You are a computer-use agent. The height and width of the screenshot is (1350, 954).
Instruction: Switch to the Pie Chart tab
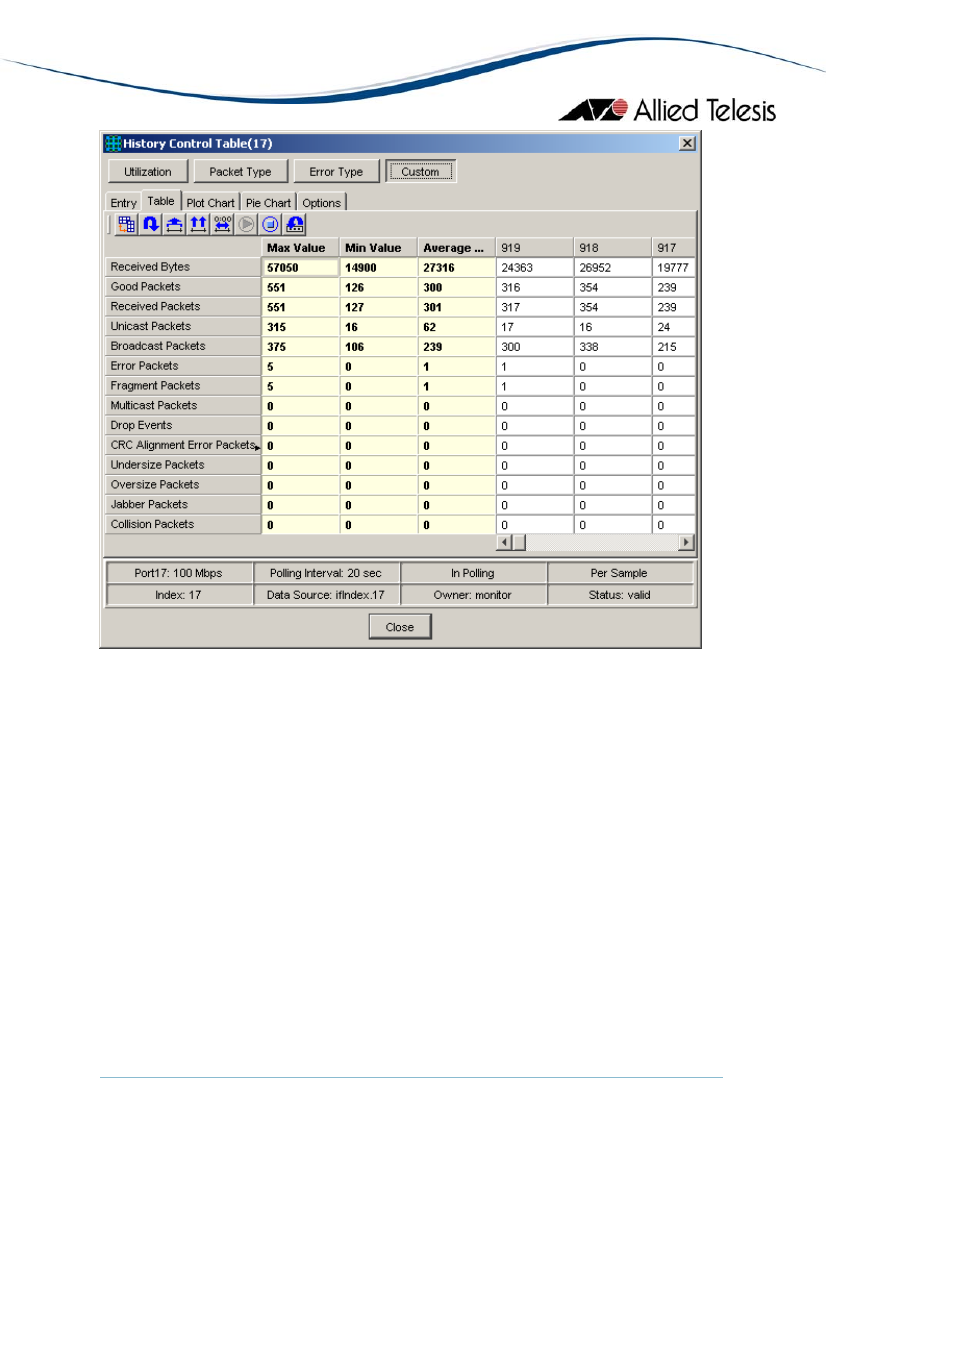tap(268, 203)
